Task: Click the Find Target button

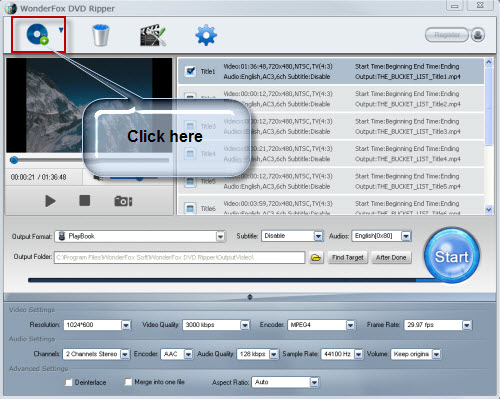Action: click(348, 257)
